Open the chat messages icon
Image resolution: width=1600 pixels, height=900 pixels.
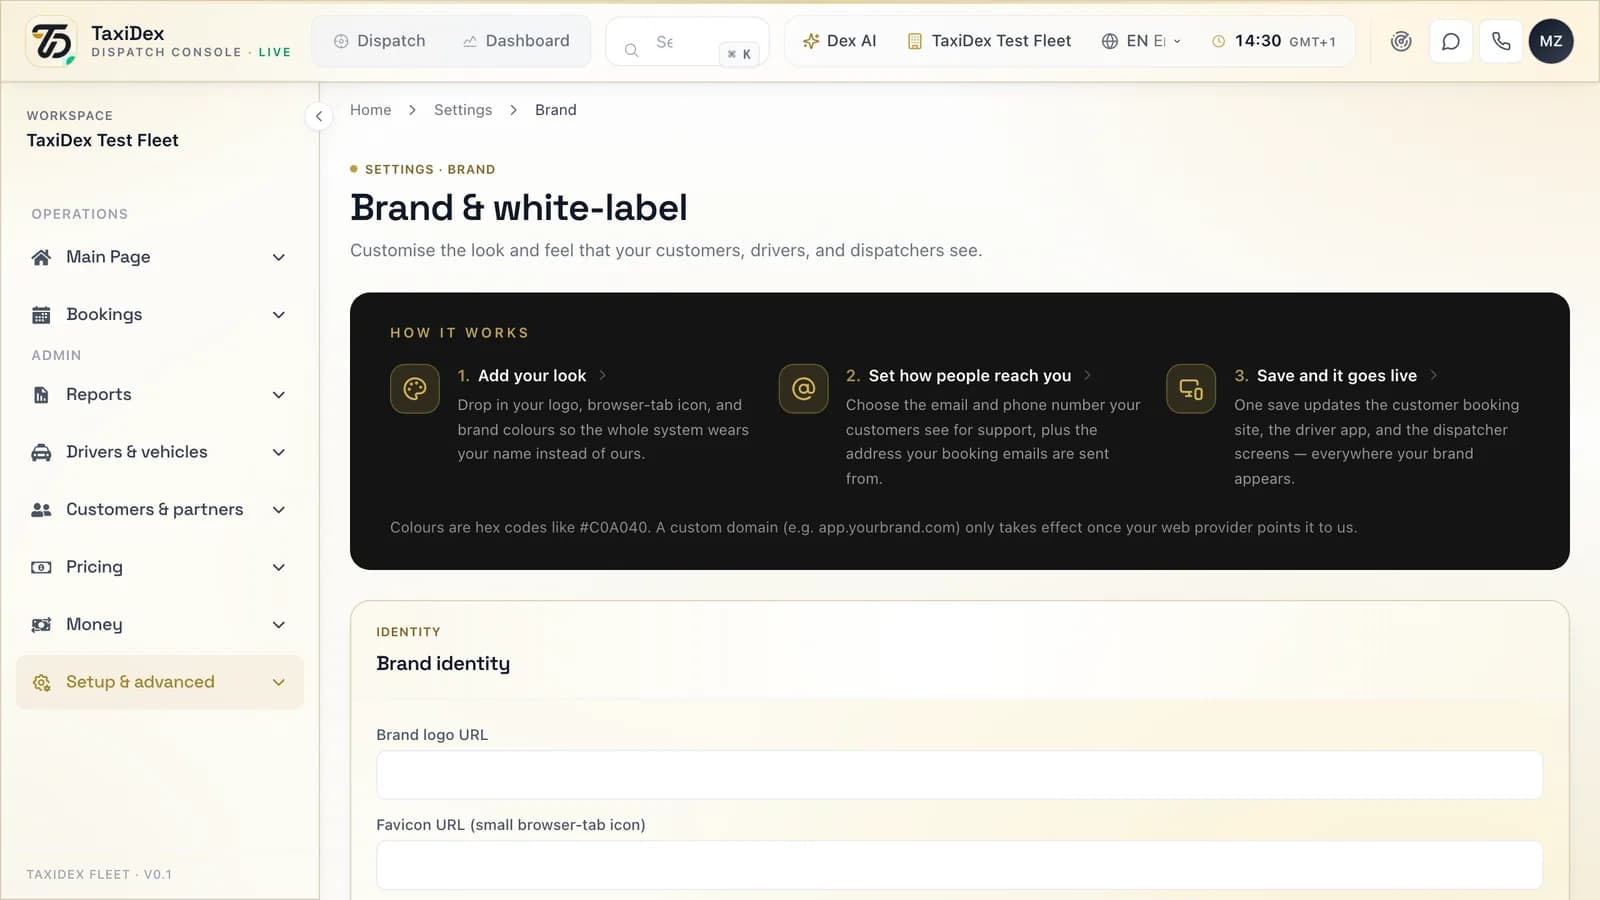(1451, 41)
